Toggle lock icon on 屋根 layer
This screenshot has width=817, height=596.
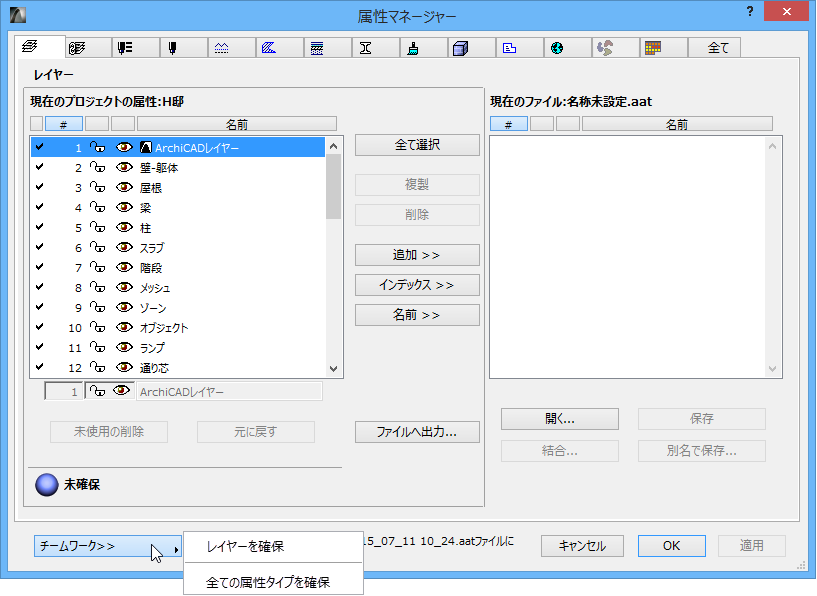(97, 187)
